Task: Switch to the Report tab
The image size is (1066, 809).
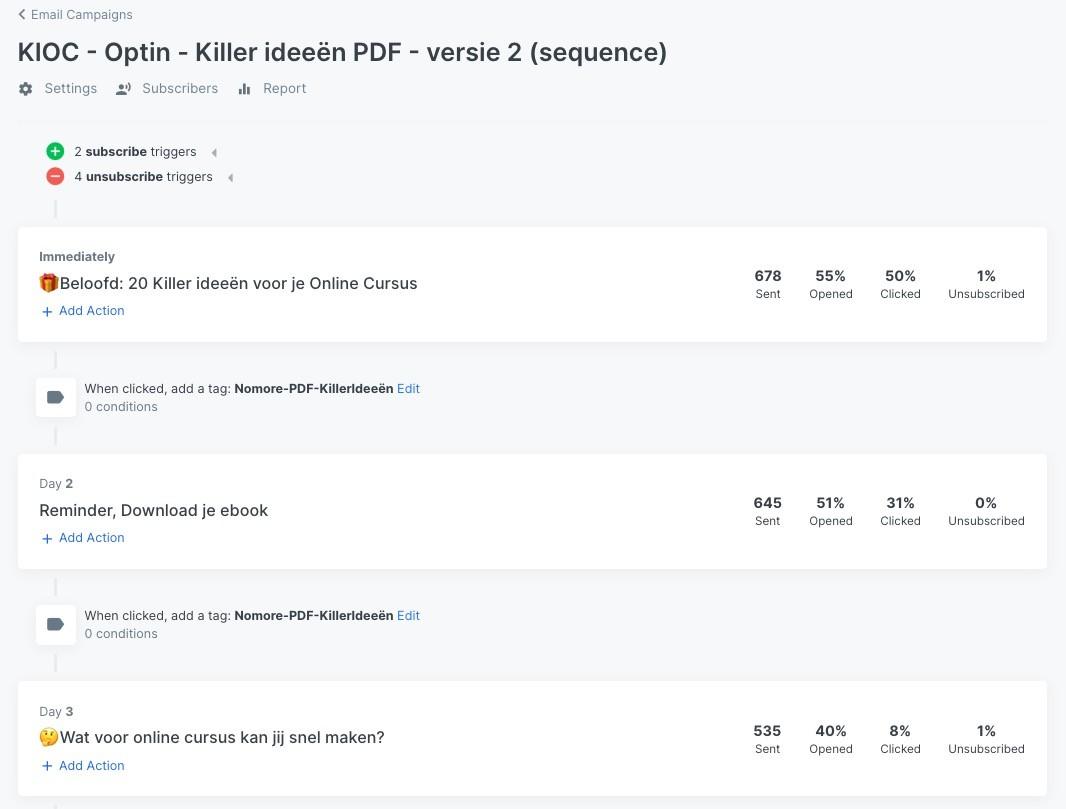Action: (284, 88)
